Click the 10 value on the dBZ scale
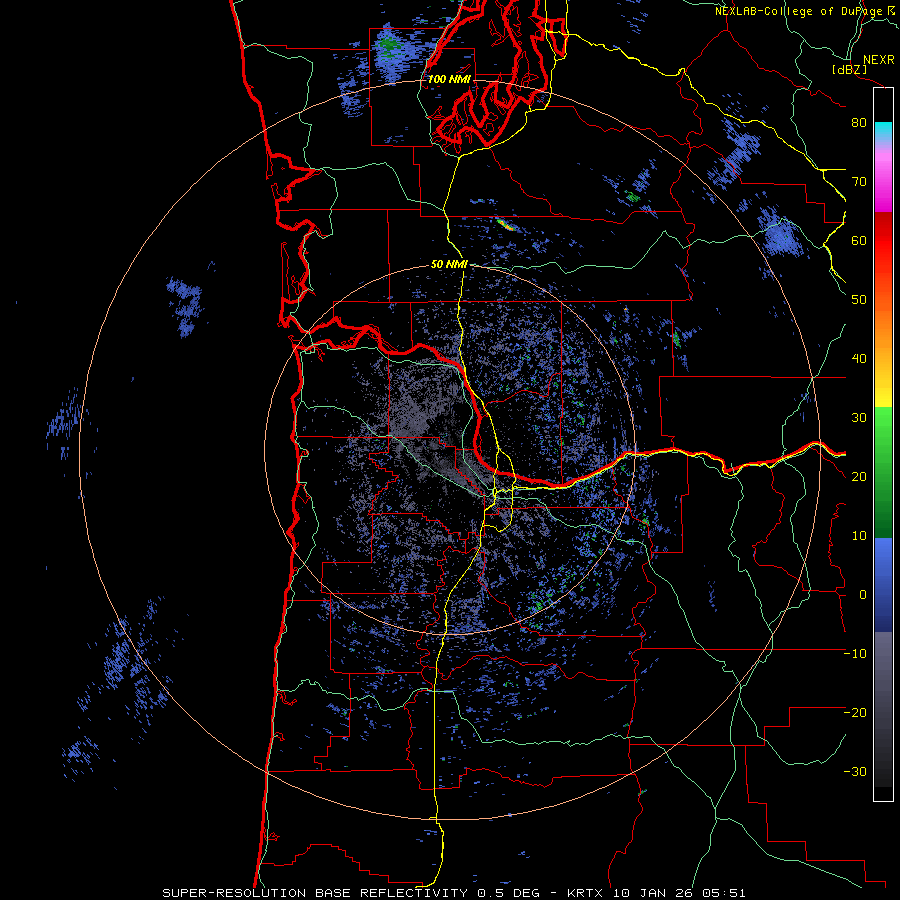 click(859, 536)
